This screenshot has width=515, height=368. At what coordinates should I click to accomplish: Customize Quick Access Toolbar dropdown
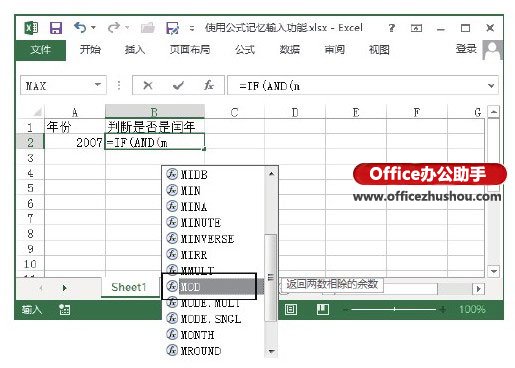tap(192, 28)
